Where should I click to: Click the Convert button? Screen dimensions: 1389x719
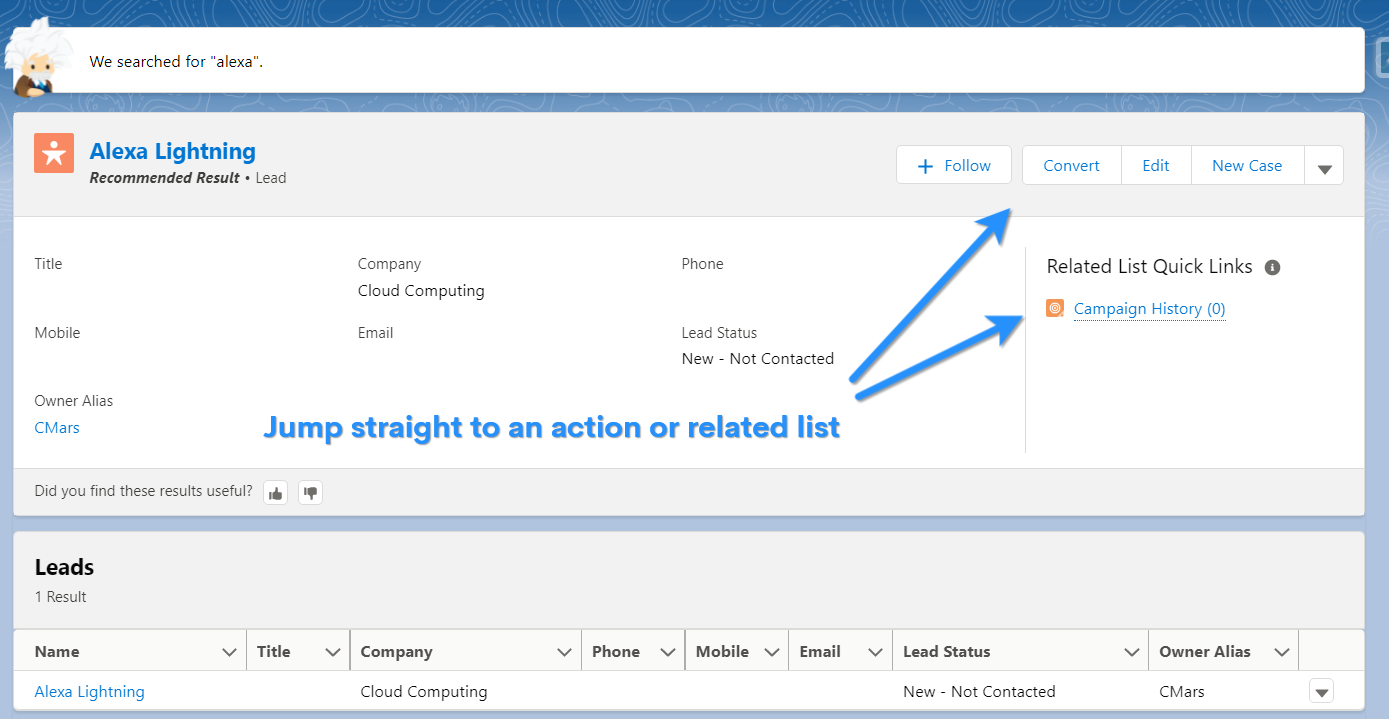1071,165
